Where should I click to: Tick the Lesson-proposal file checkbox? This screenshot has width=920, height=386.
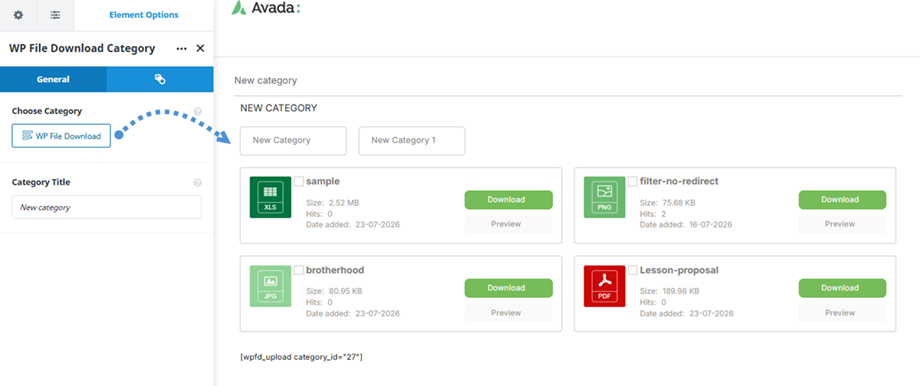[632, 270]
